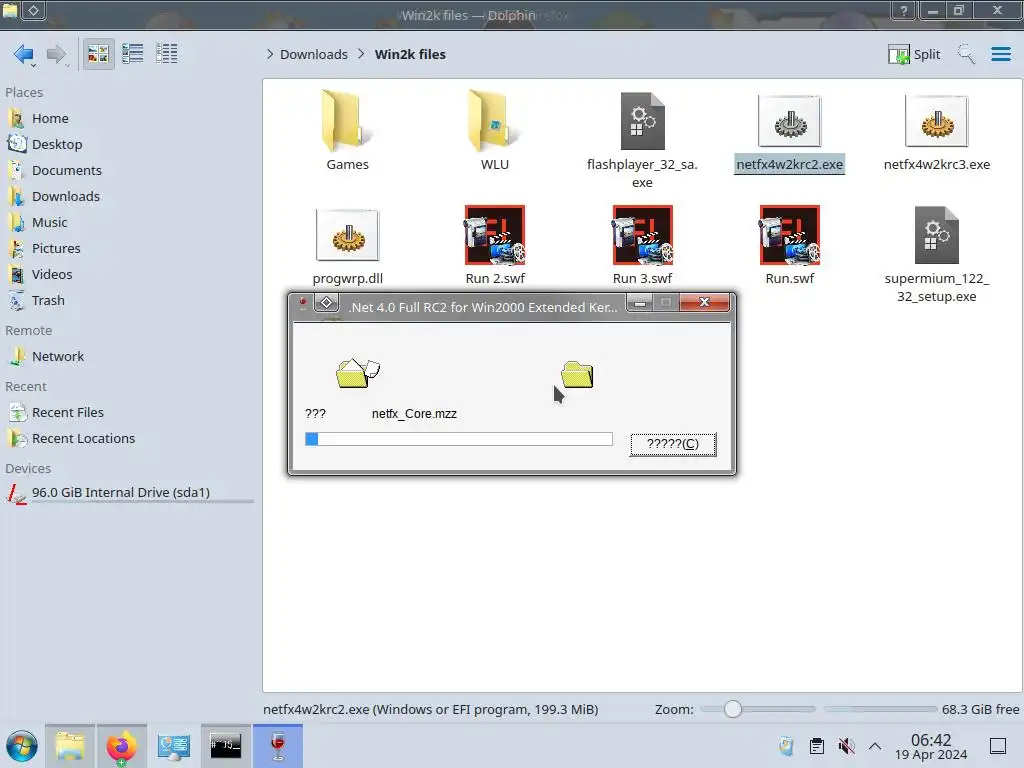Open the search magnifier in Dolphin toolbar
The image size is (1024, 768).
(966, 54)
